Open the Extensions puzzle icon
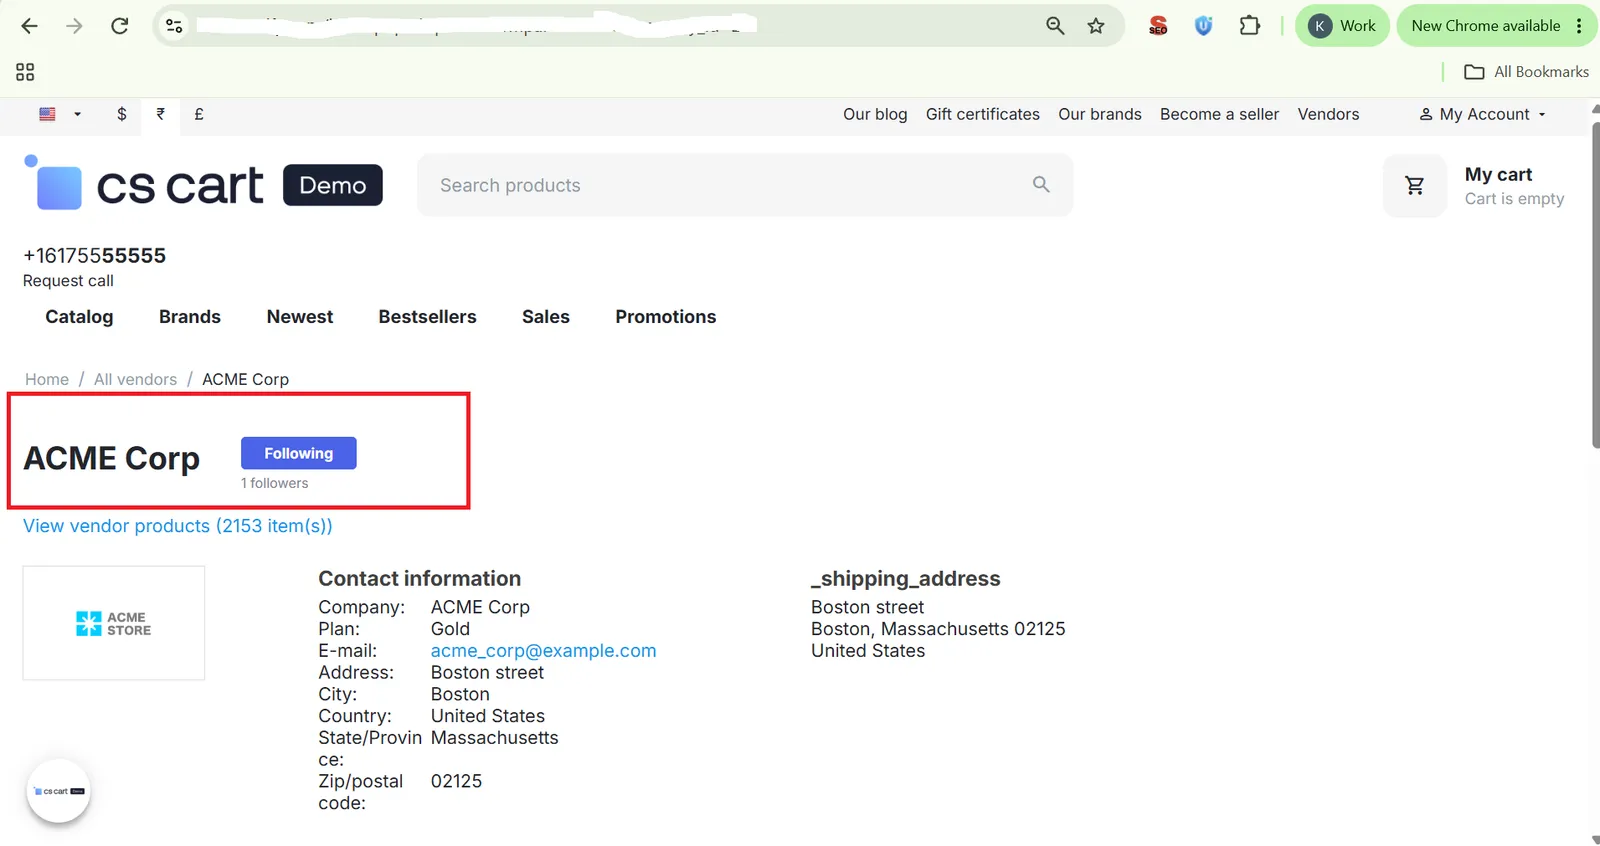The width and height of the screenshot is (1600, 846). click(x=1250, y=26)
